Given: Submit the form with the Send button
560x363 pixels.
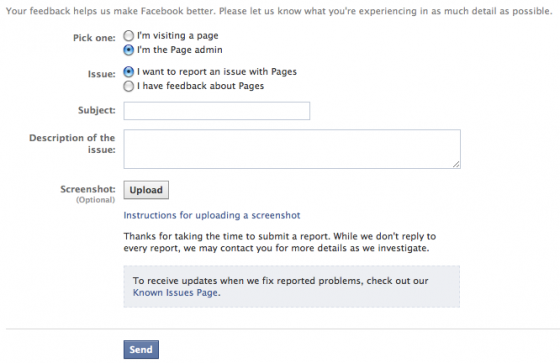Looking at the screenshot, I should point(141,349).
